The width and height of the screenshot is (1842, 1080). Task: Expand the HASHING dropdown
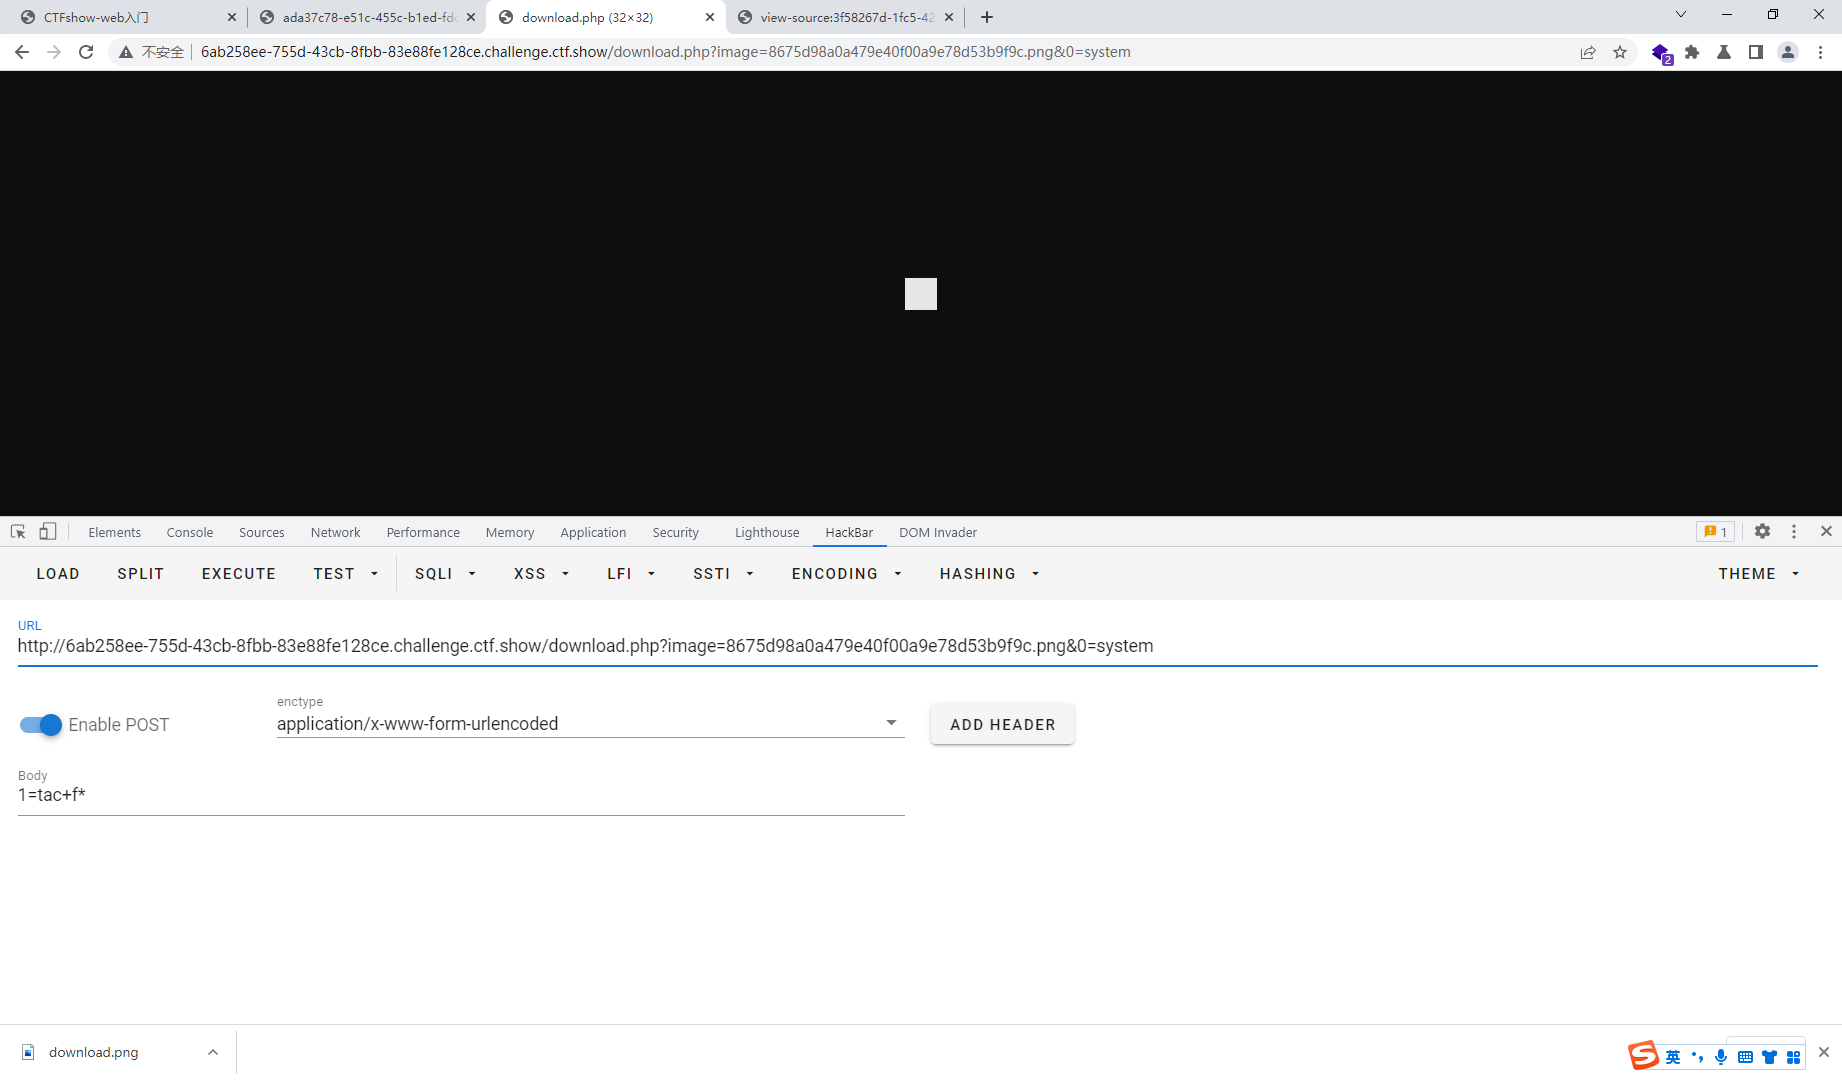click(990, 574)
